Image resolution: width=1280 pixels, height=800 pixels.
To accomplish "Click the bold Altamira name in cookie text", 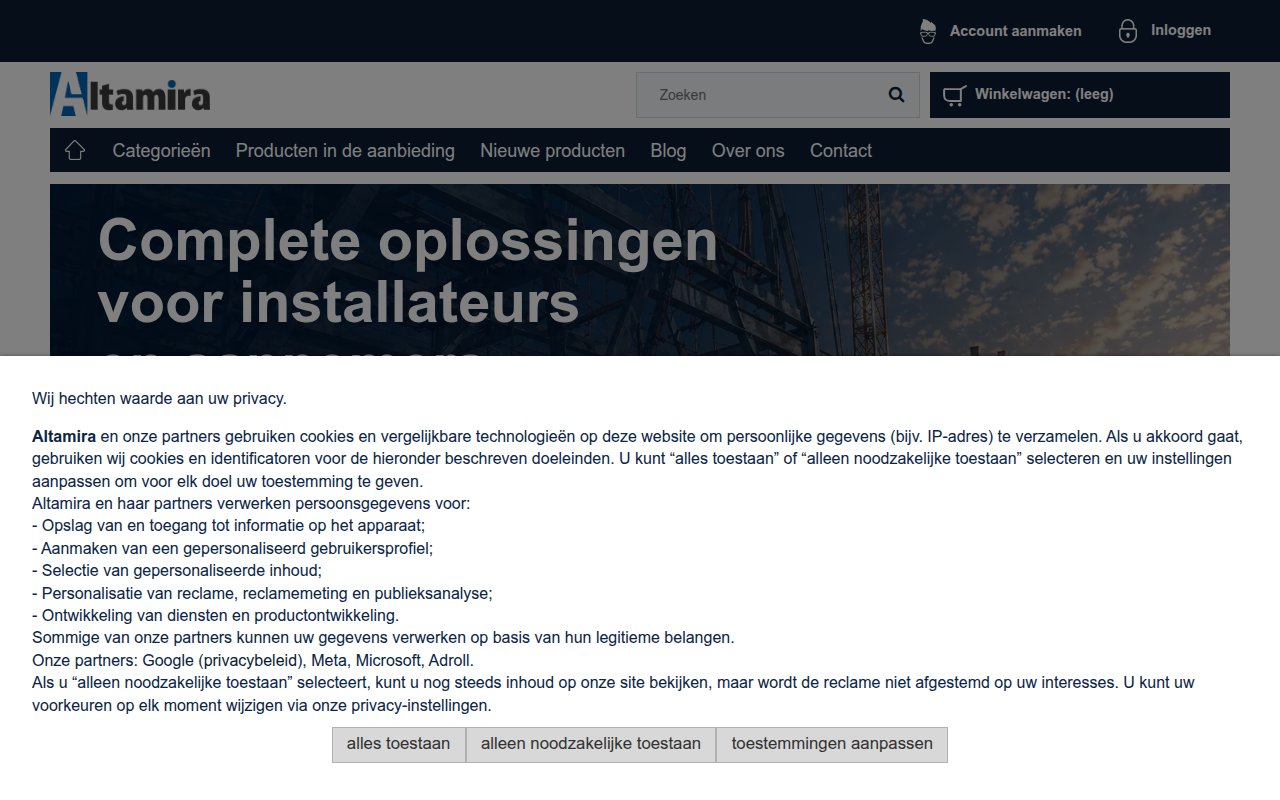I will [x=64, y=436].
